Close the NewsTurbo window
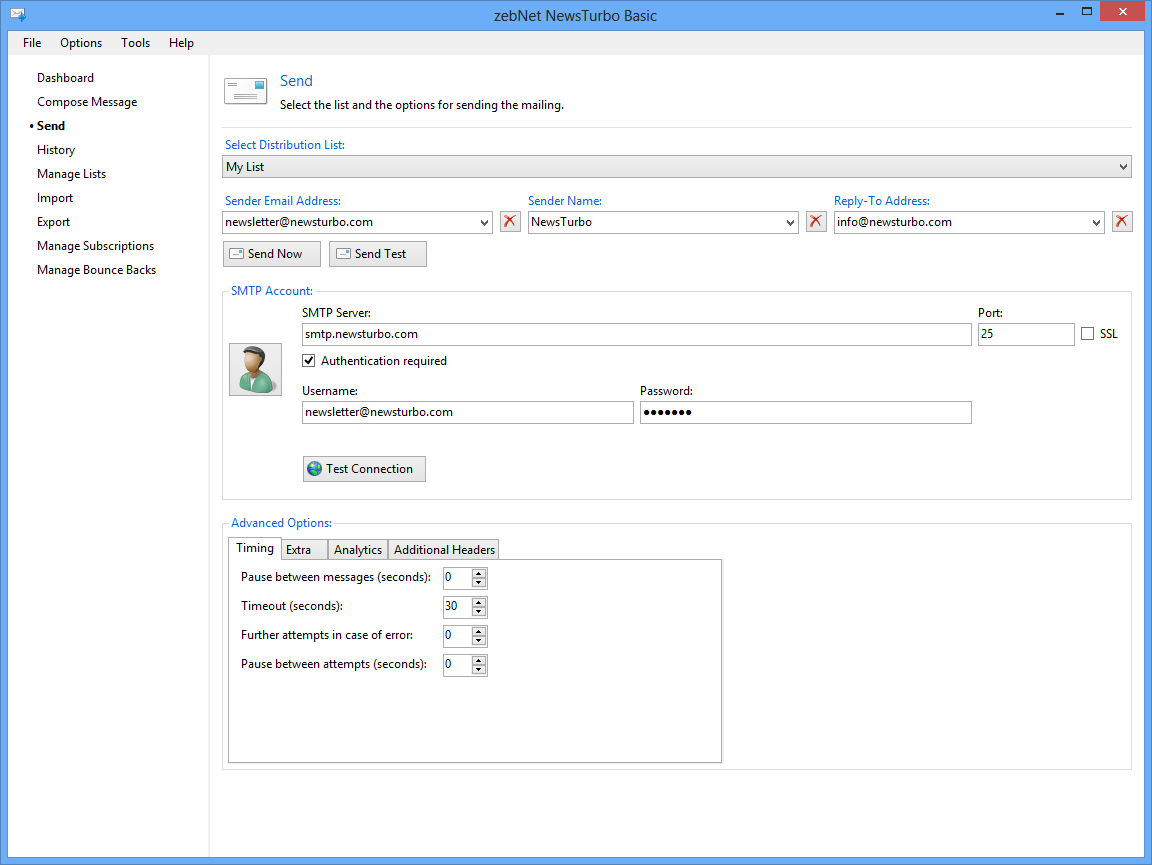The height and width of the screenshot is (865, 1152). [1122, 12]
